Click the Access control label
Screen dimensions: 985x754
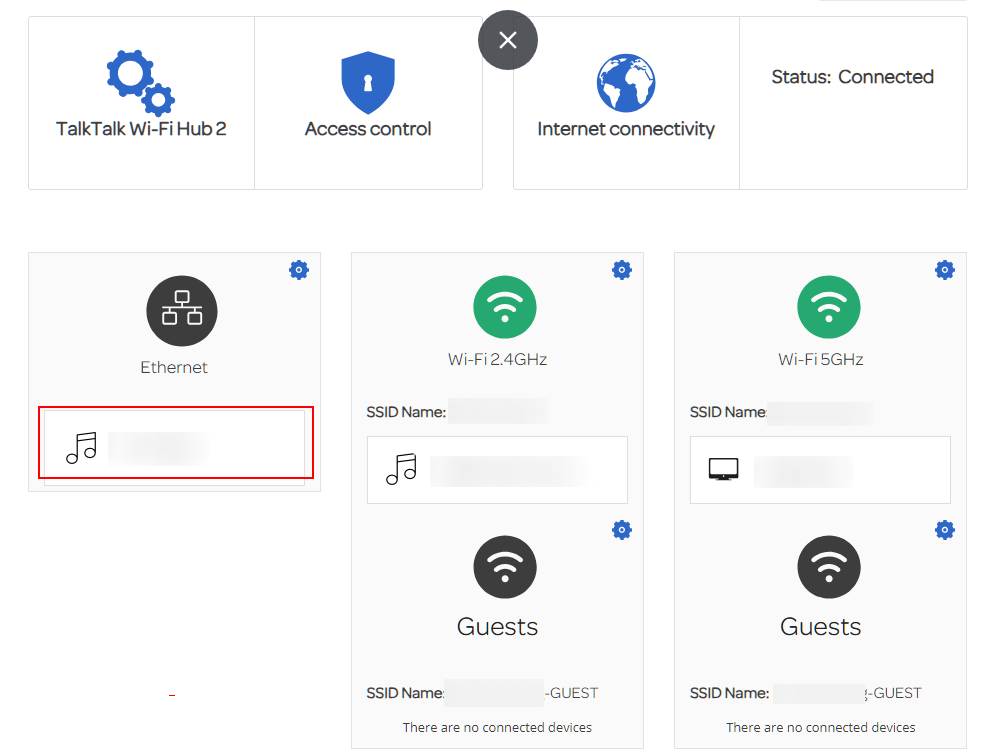[368, 129]
